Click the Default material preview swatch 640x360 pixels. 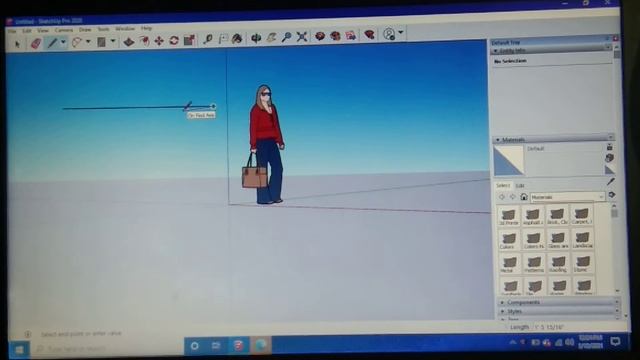508,160
